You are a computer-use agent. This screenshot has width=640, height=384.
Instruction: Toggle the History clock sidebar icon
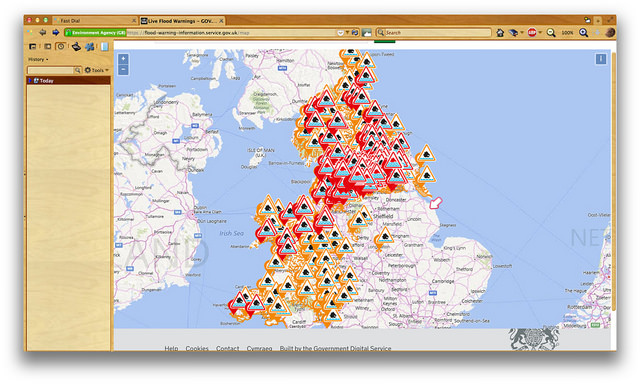tap(61, 47)
